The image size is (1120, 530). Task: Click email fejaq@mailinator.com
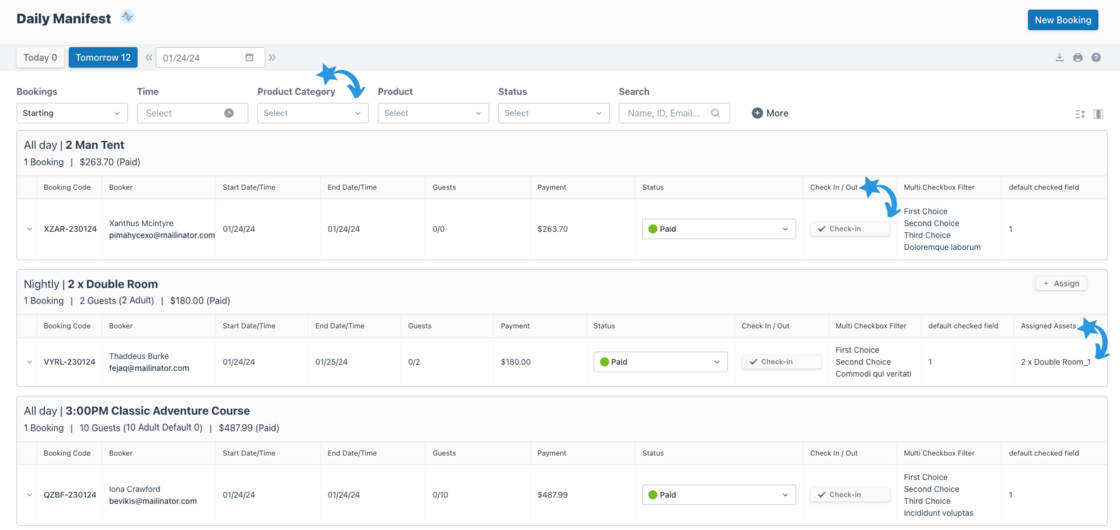pos(149,368)
